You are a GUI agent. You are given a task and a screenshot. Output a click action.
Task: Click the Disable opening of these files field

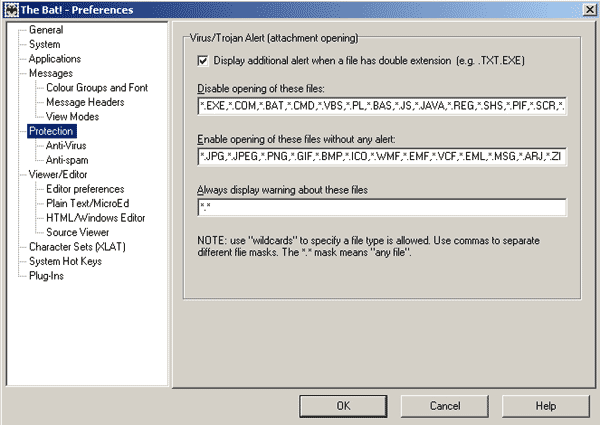(x=382, y=106)
